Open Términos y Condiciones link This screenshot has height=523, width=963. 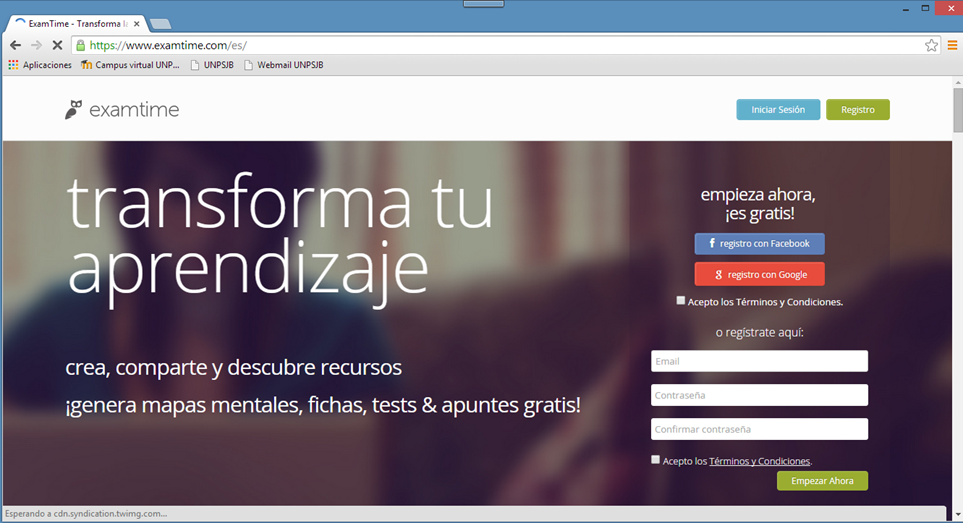[759, 461]
